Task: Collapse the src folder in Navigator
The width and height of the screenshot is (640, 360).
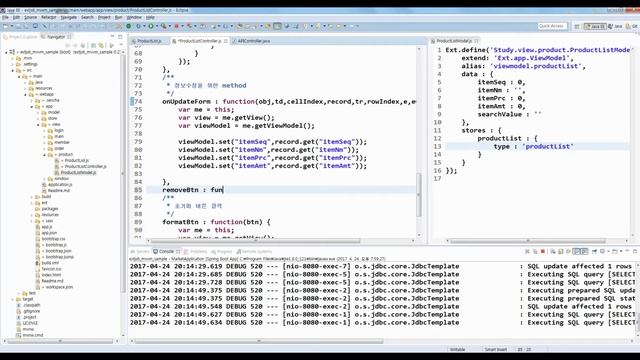Action: pos(13,70)
